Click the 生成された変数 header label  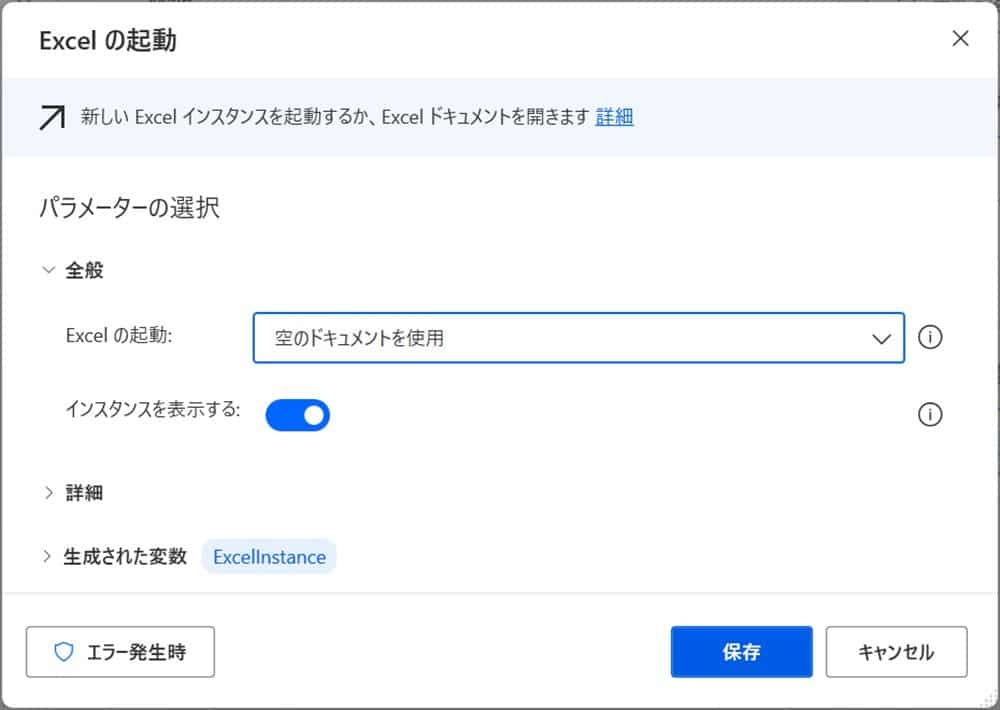click(x=125, y=557)
